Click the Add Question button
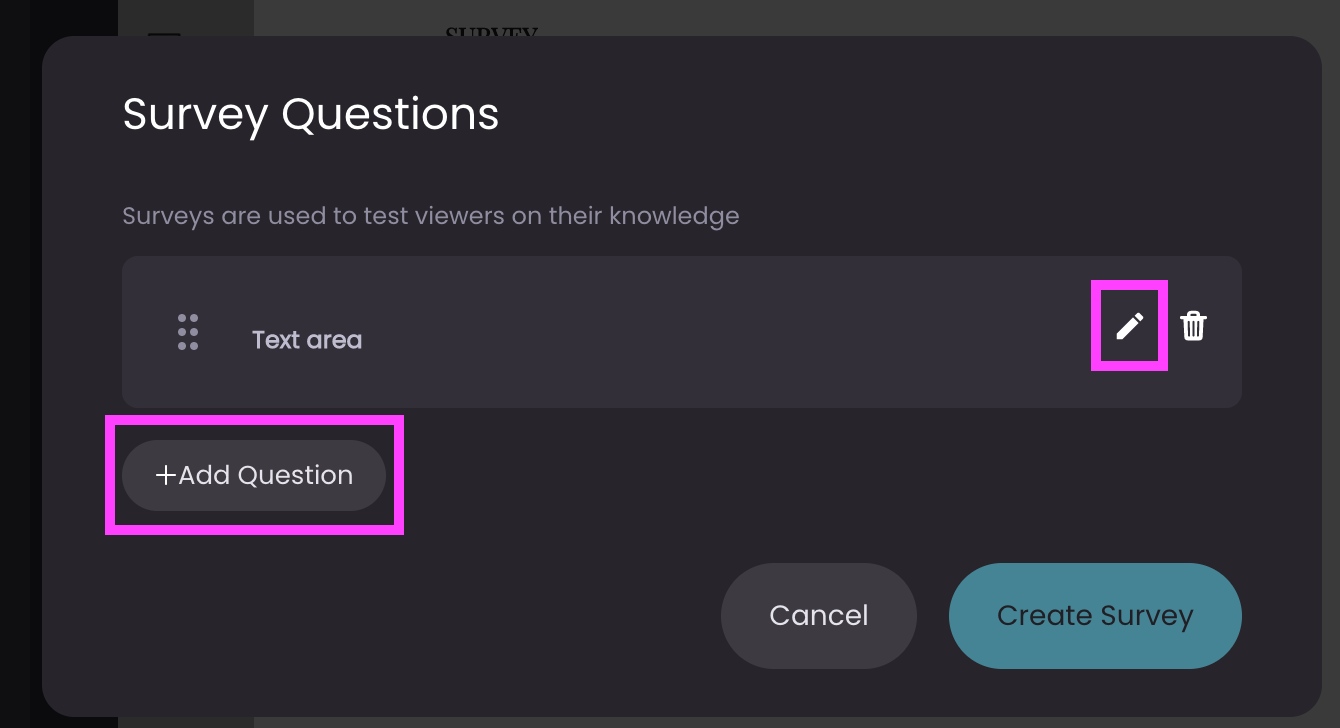The height and width of the screenshot is (728, 1340). [x=254, y=475]
